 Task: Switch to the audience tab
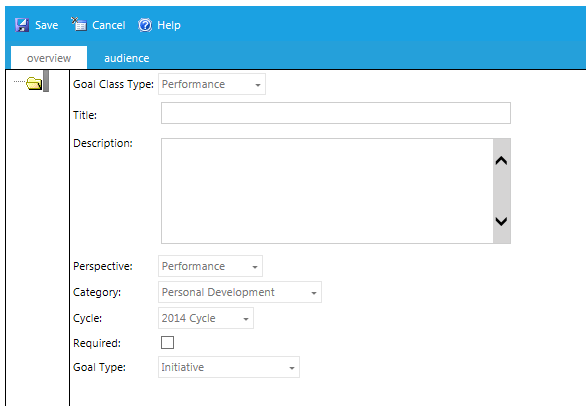127,58
